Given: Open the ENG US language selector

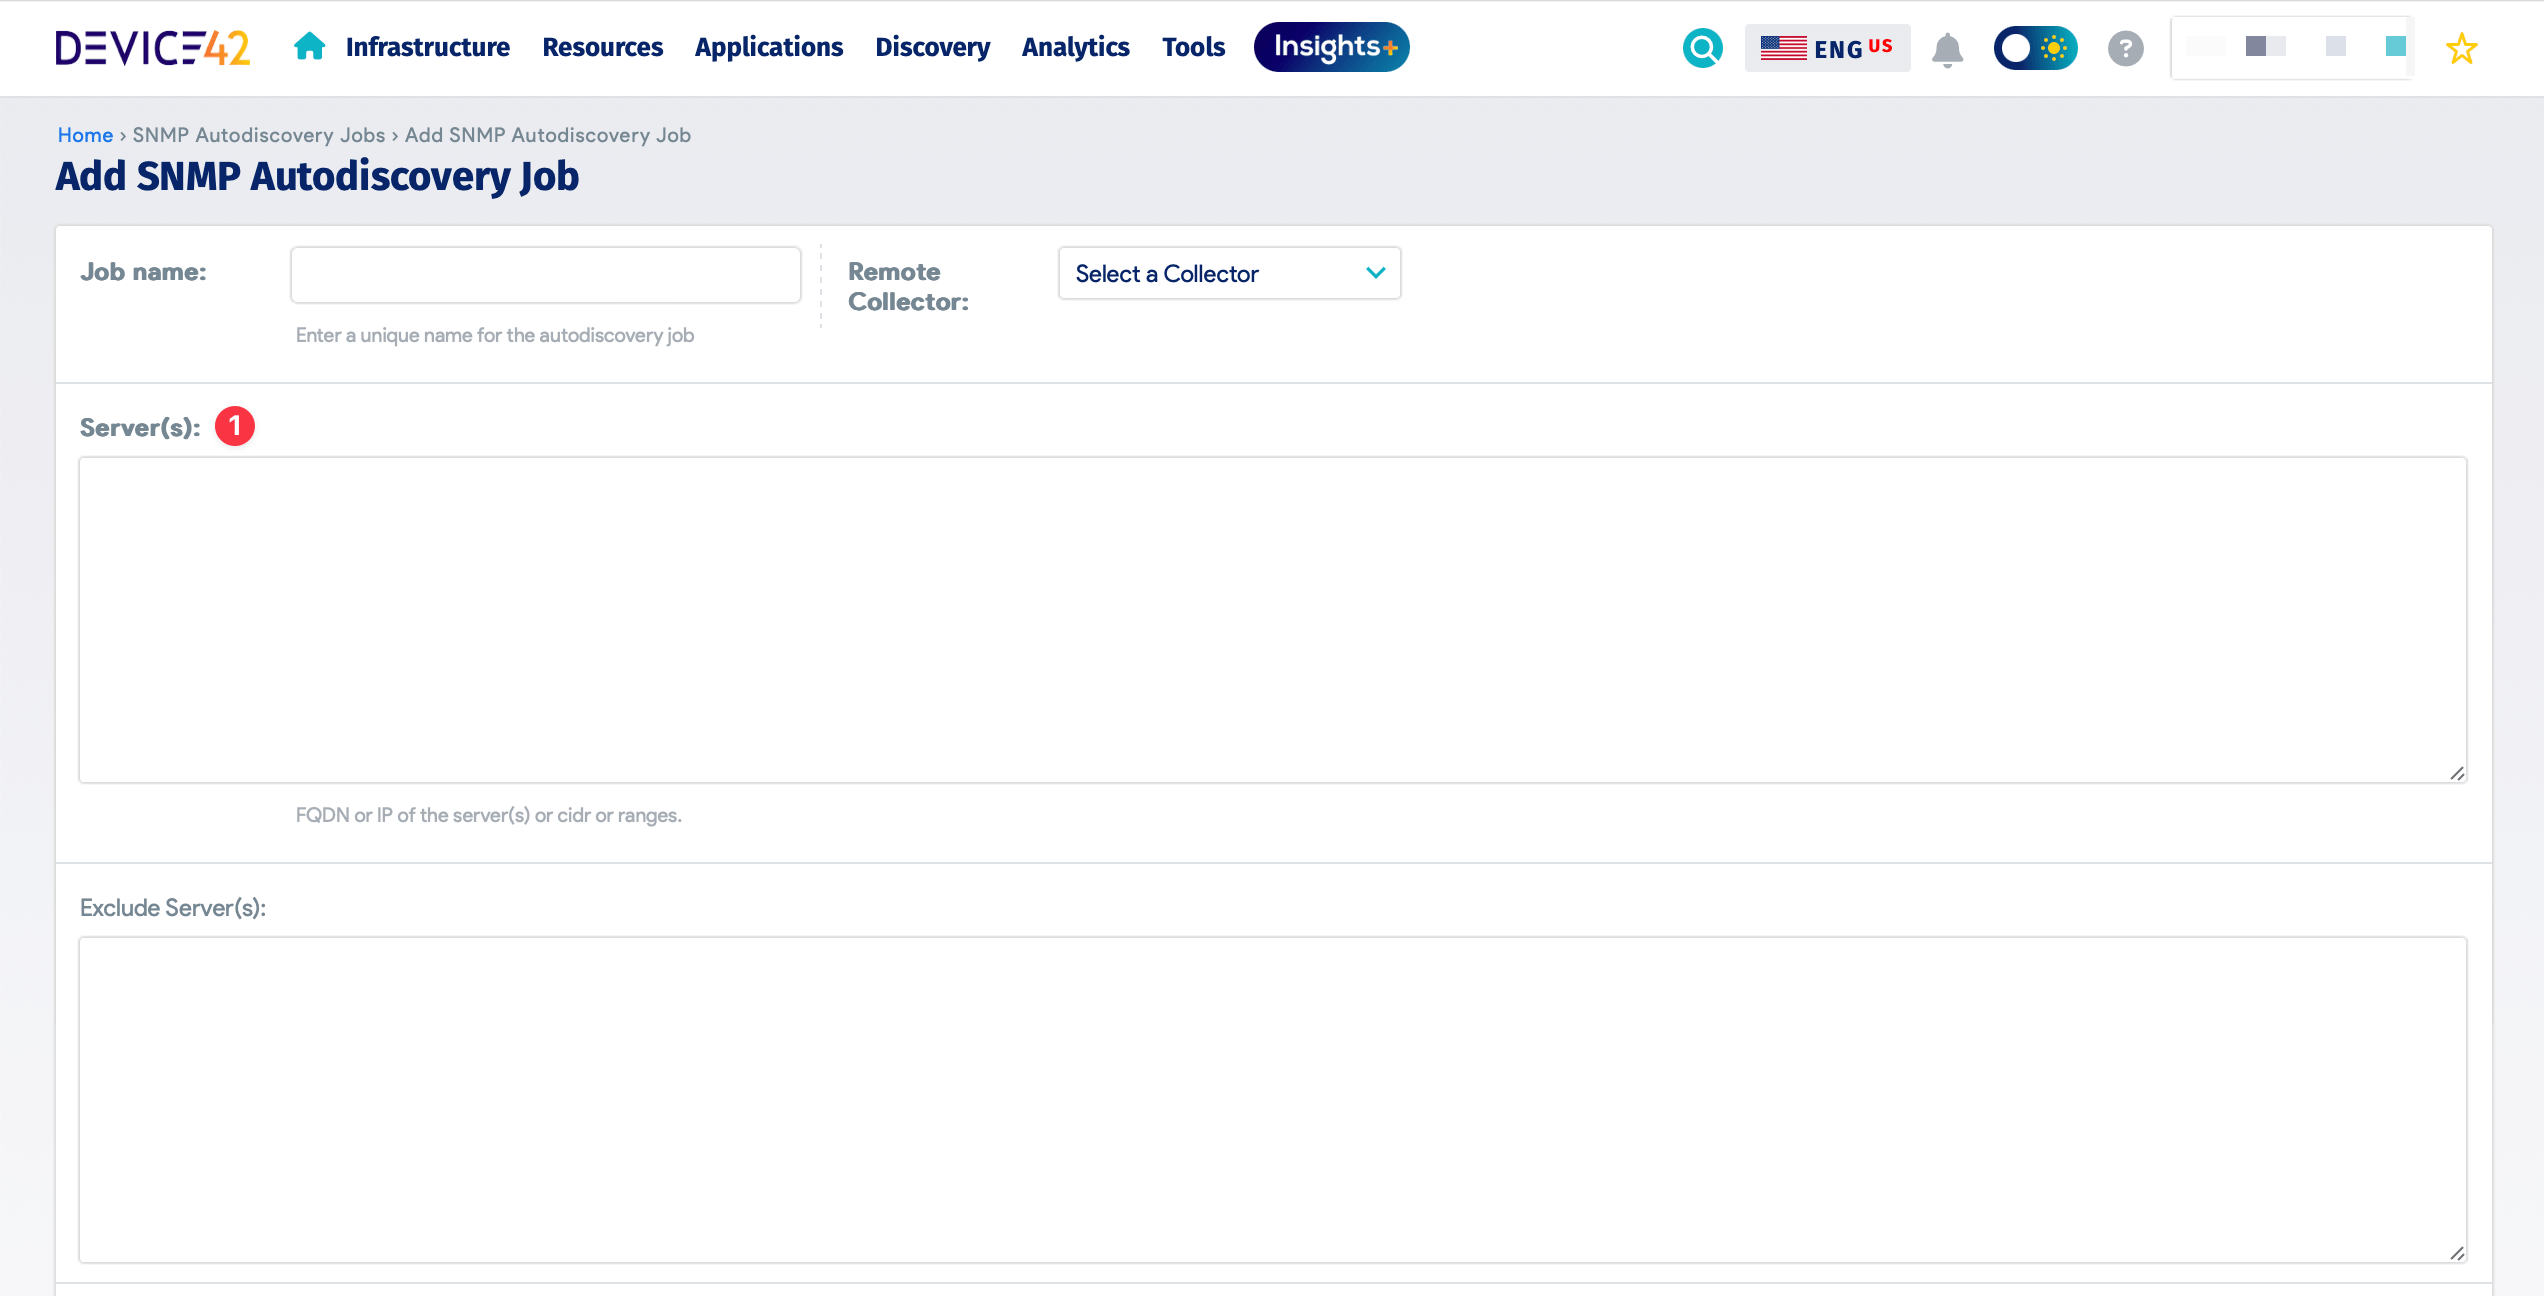Looking at the screenshot, I should [x=1827, y=48].
